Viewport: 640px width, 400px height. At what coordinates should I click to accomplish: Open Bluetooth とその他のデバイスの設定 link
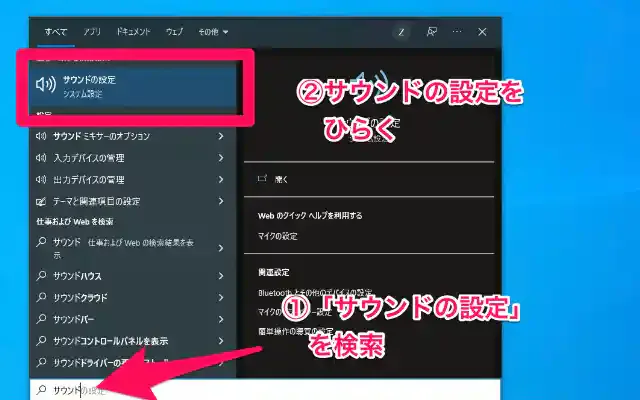[x=315, y=293]
